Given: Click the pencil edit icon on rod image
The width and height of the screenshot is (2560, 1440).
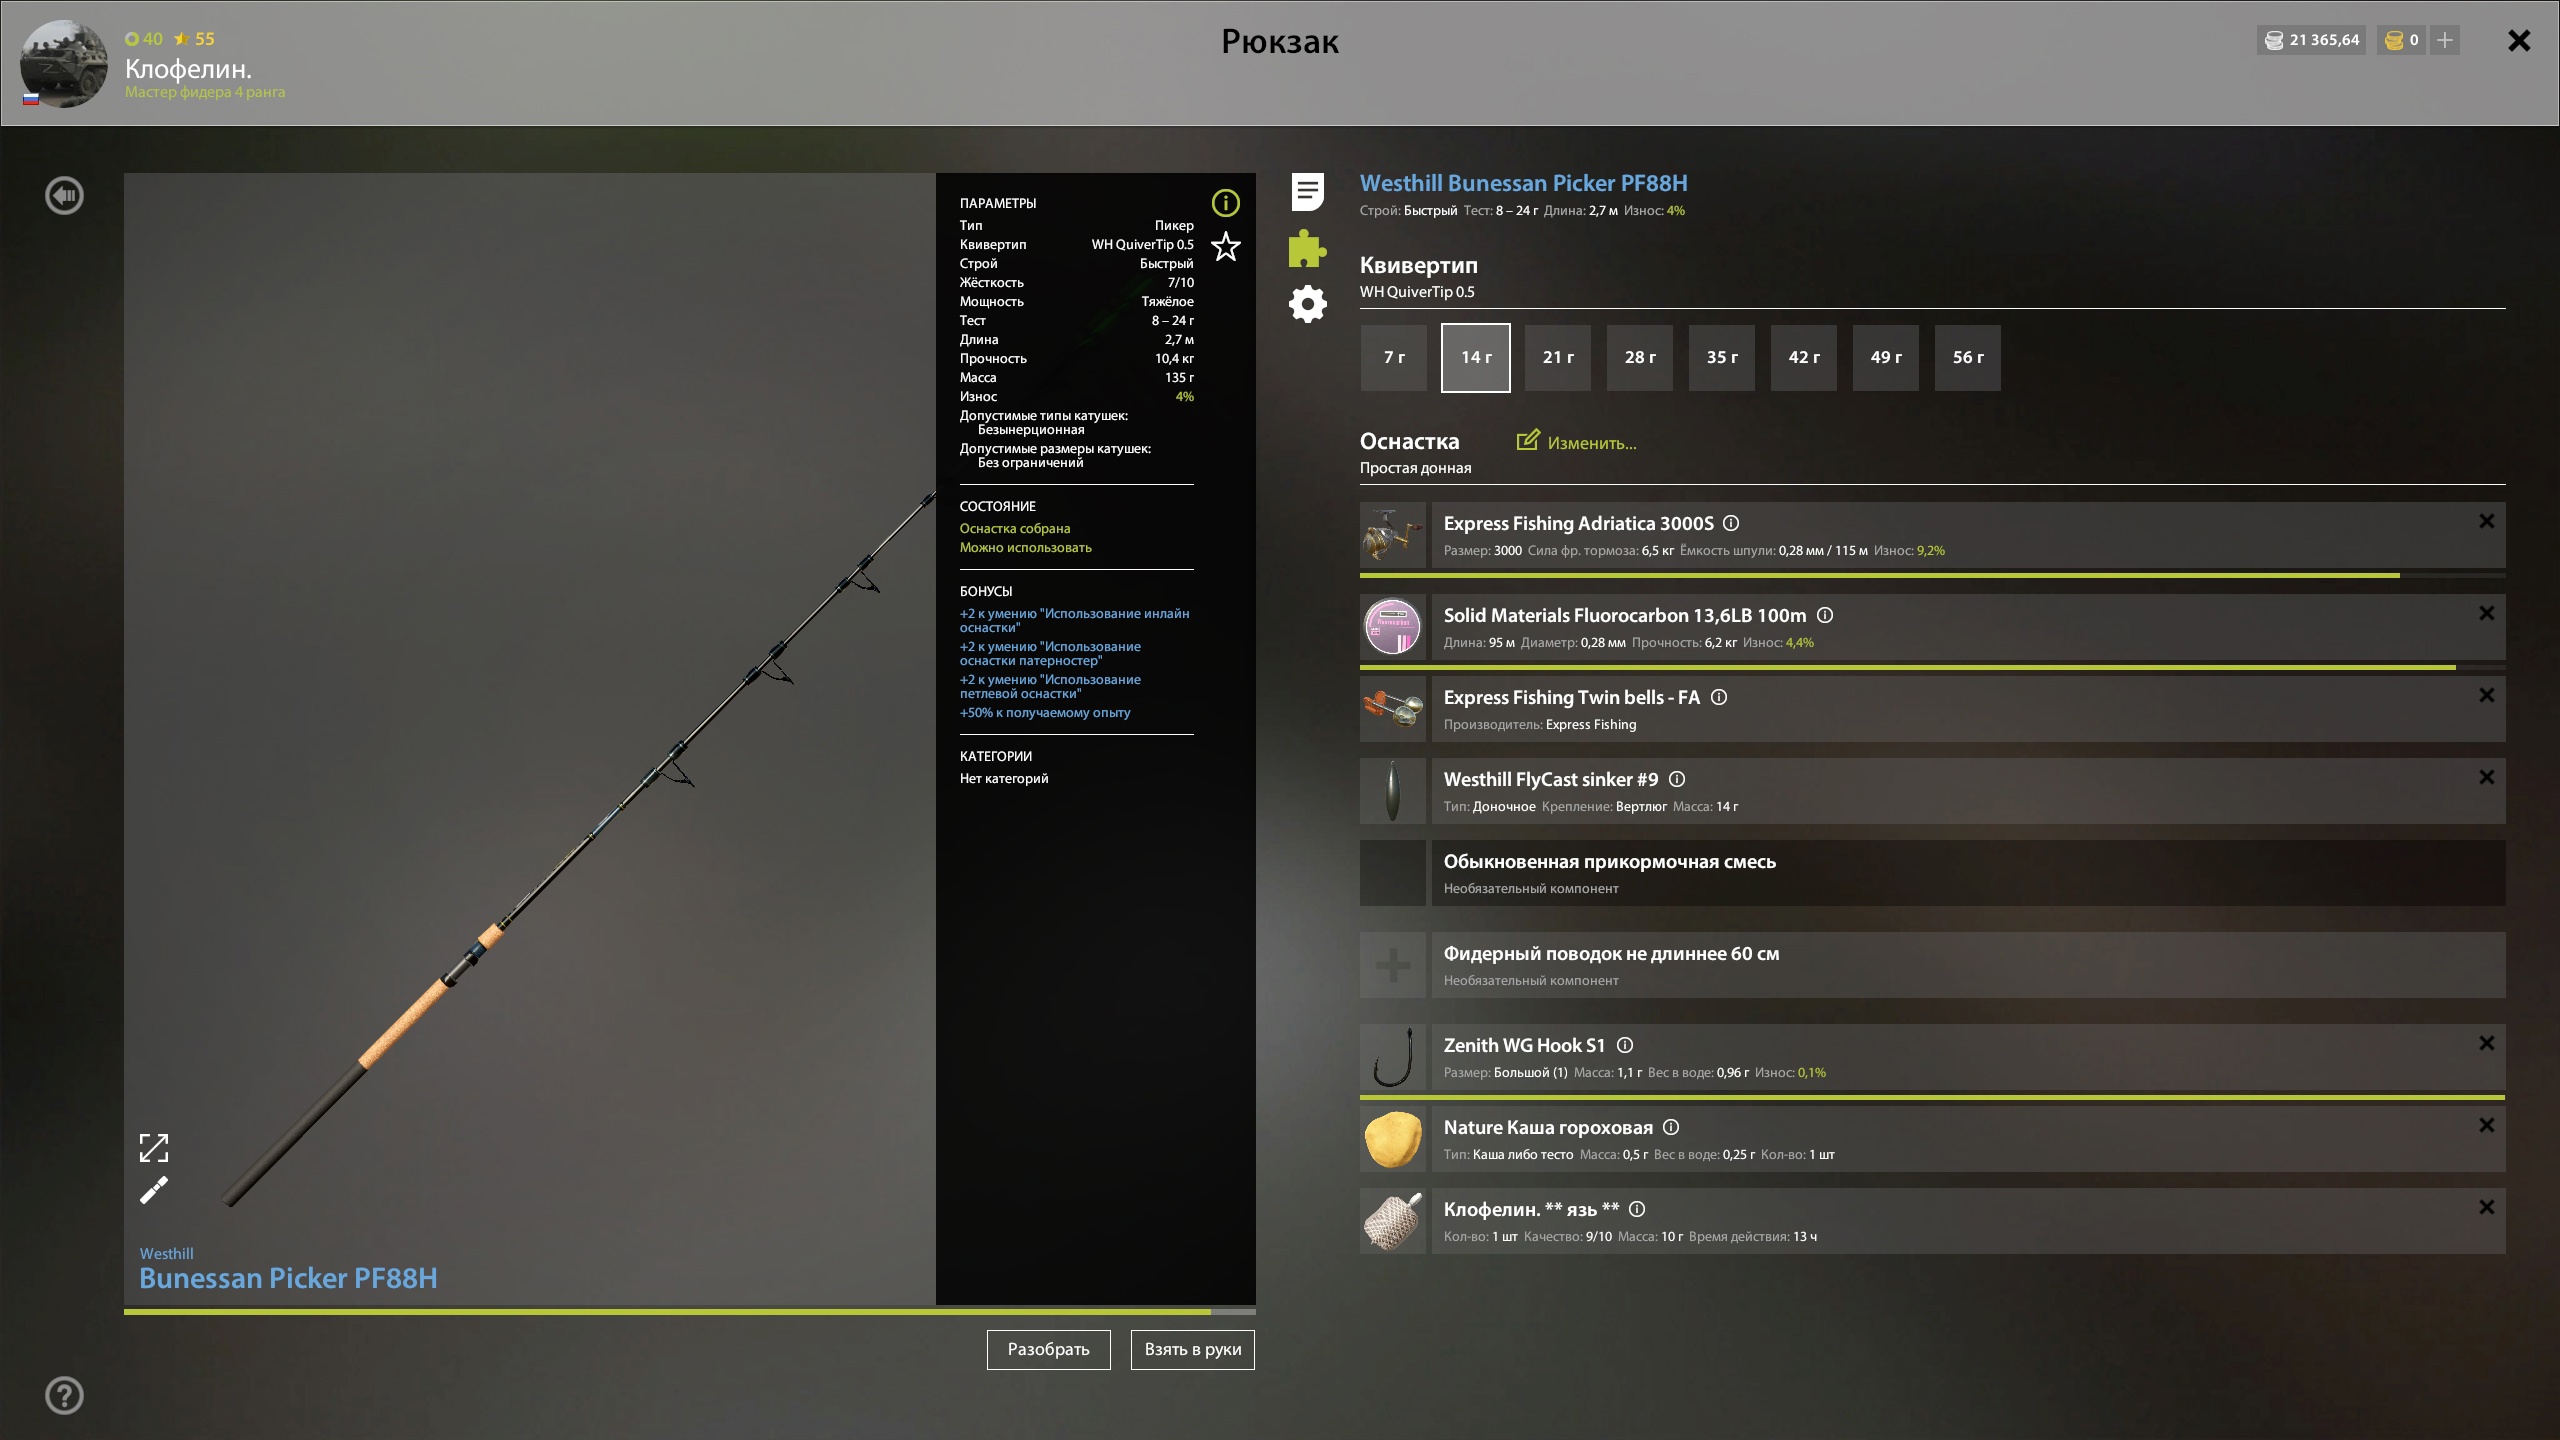Looking at the screenshot, I should tap(153, 1190).
